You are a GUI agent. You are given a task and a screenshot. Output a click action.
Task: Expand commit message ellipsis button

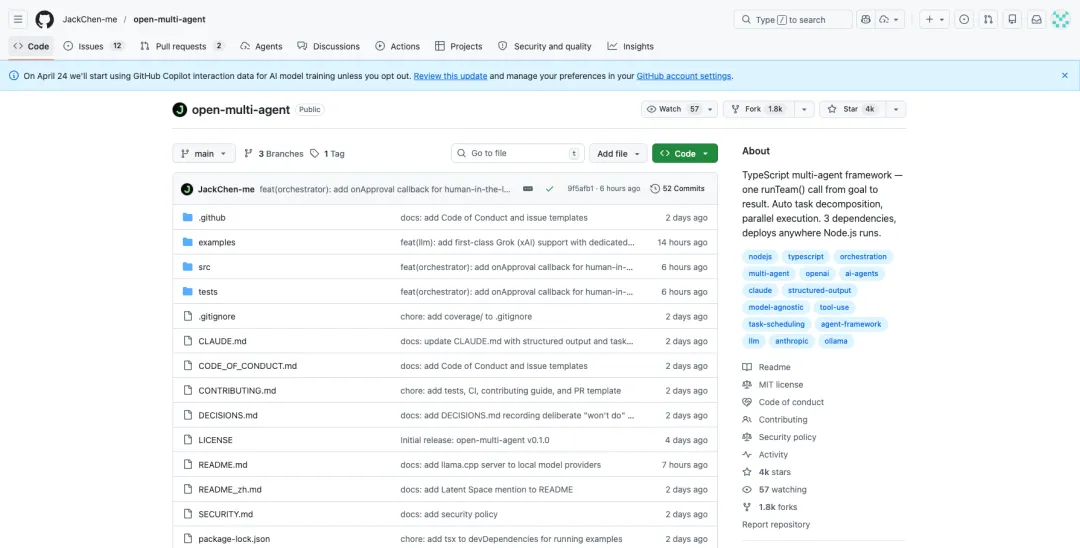click(x=528, y=189)
